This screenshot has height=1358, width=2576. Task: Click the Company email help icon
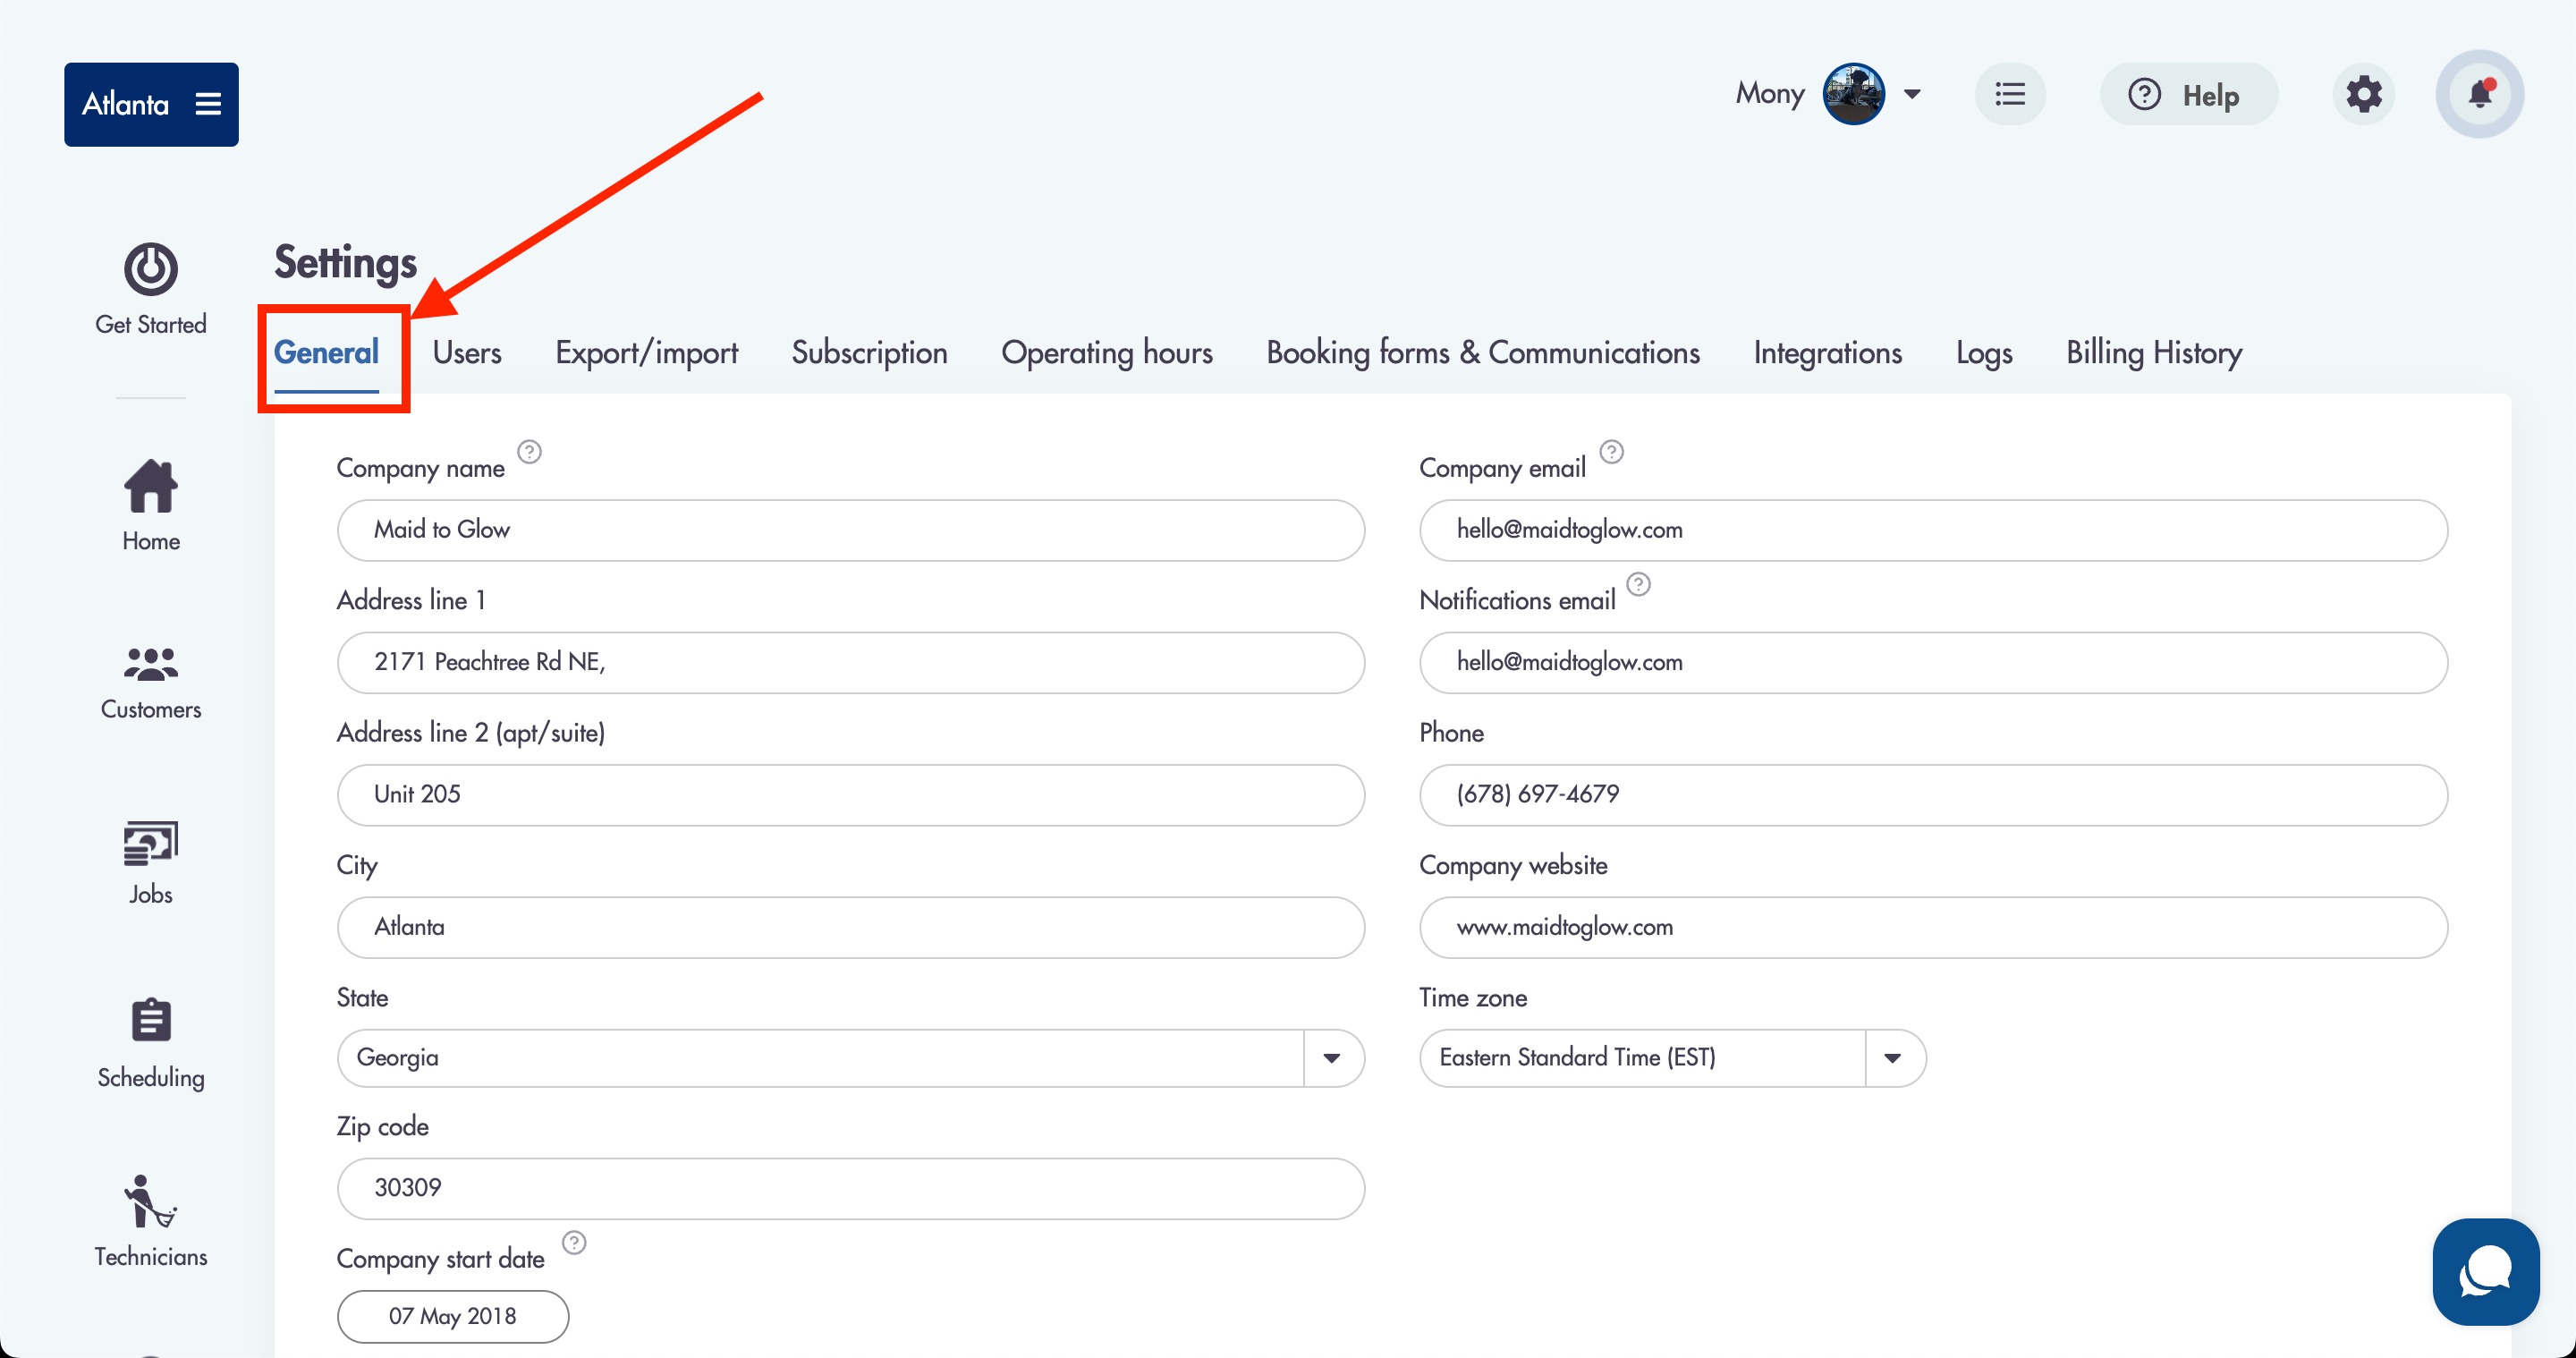pos(1611,452)
